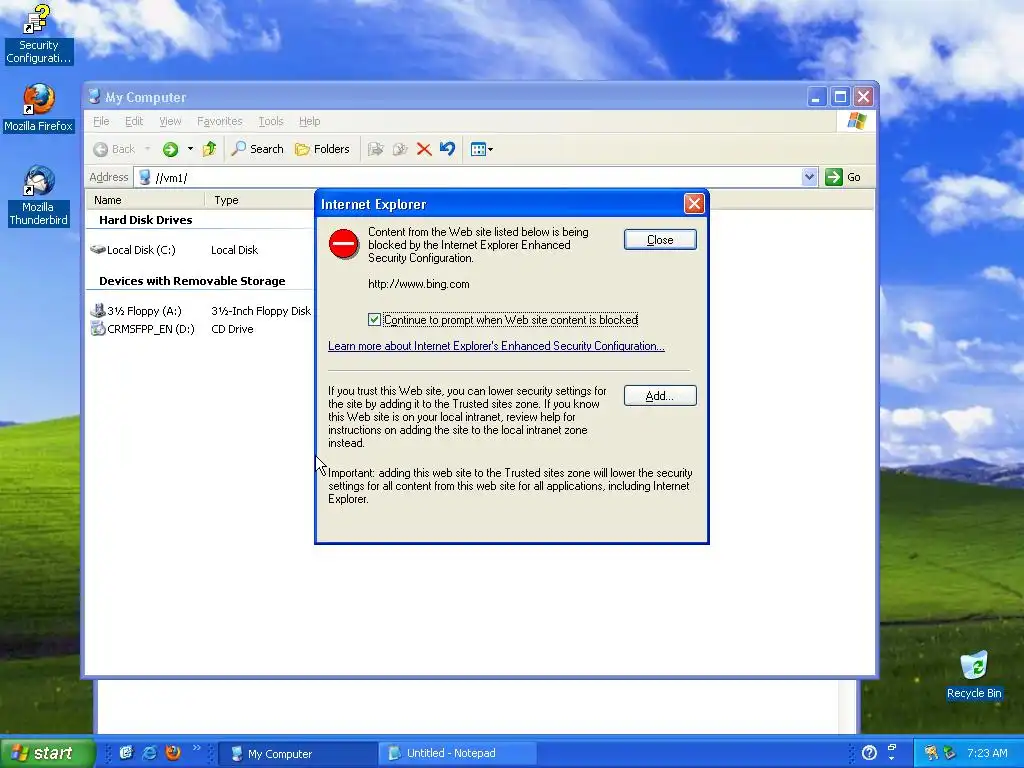This screenshot has height=768, width=1024.
Task: Expand the Quick Launch chevron
Action: 196,748
